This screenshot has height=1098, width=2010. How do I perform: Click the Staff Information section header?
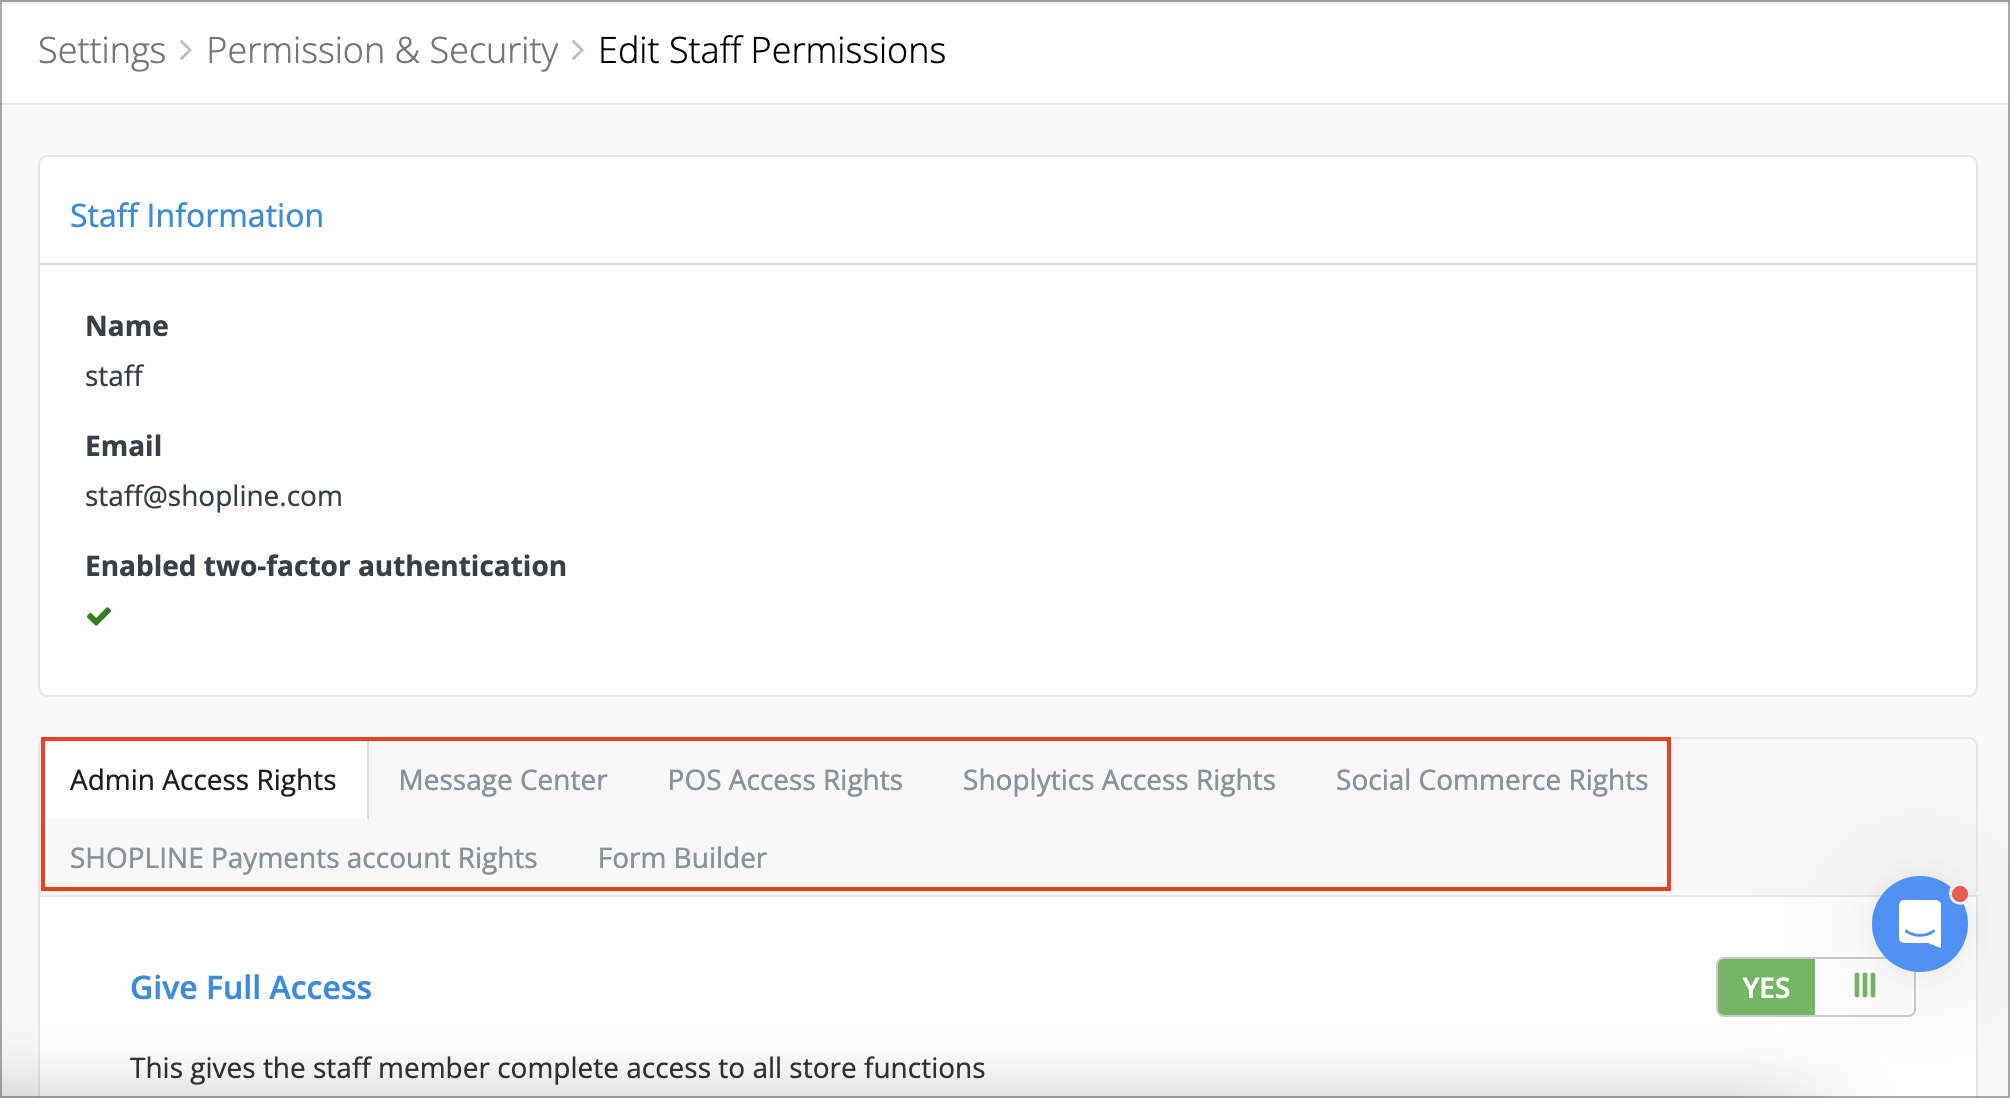[197, 215]
